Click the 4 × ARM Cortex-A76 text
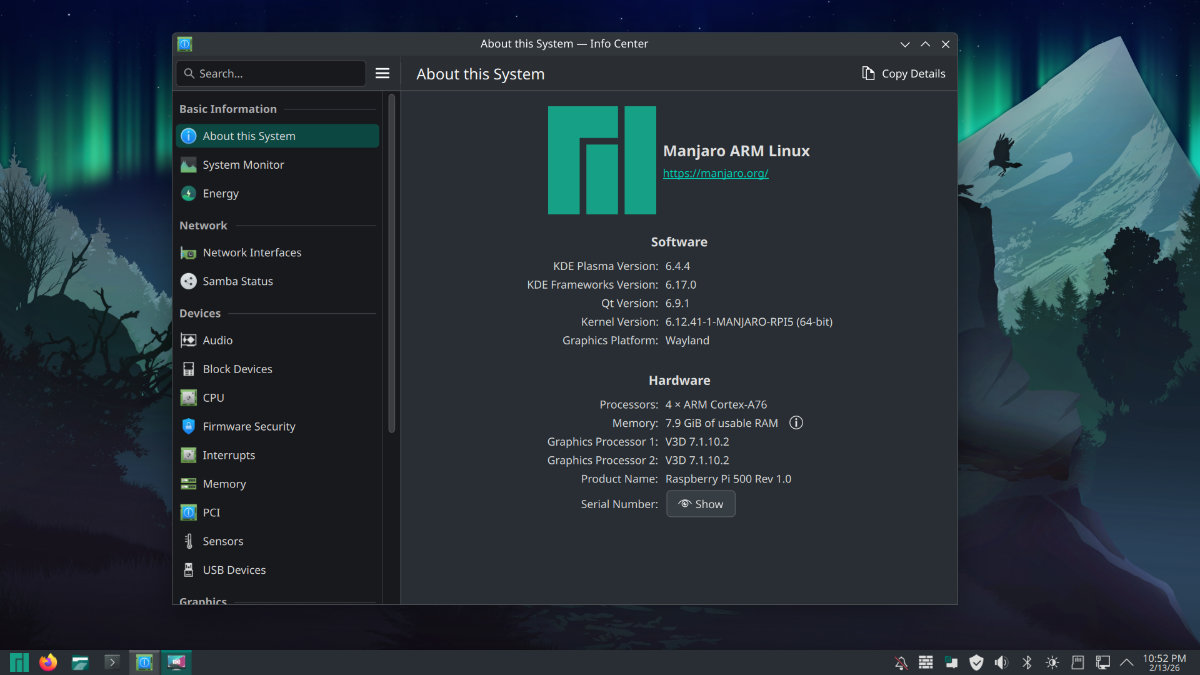 tap(716, 405)
